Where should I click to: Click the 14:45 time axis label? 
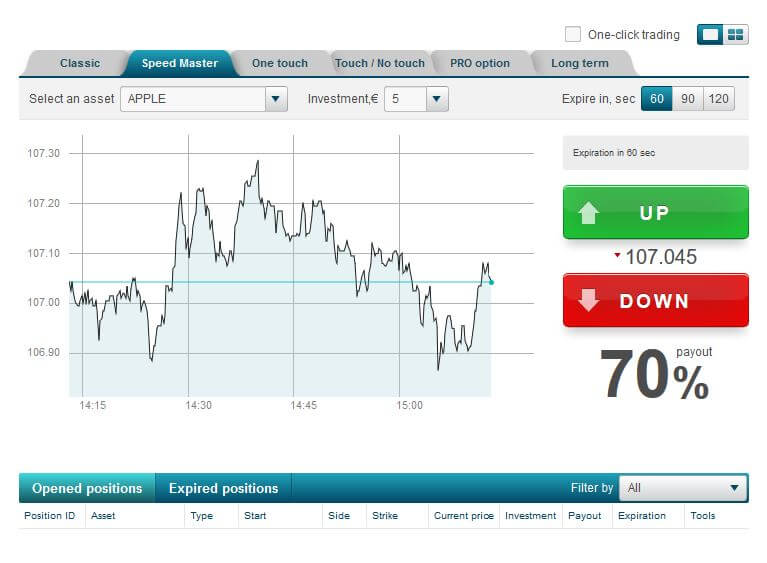coord(303,405)
